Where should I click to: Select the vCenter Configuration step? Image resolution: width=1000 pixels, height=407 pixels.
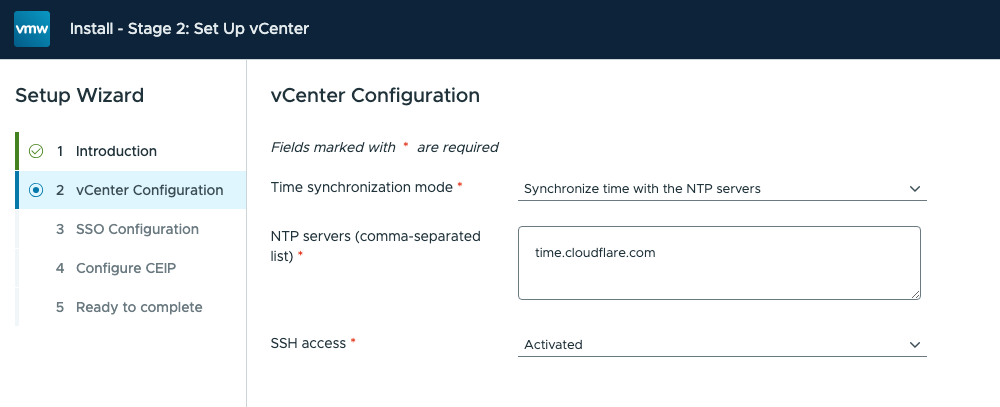130,190
